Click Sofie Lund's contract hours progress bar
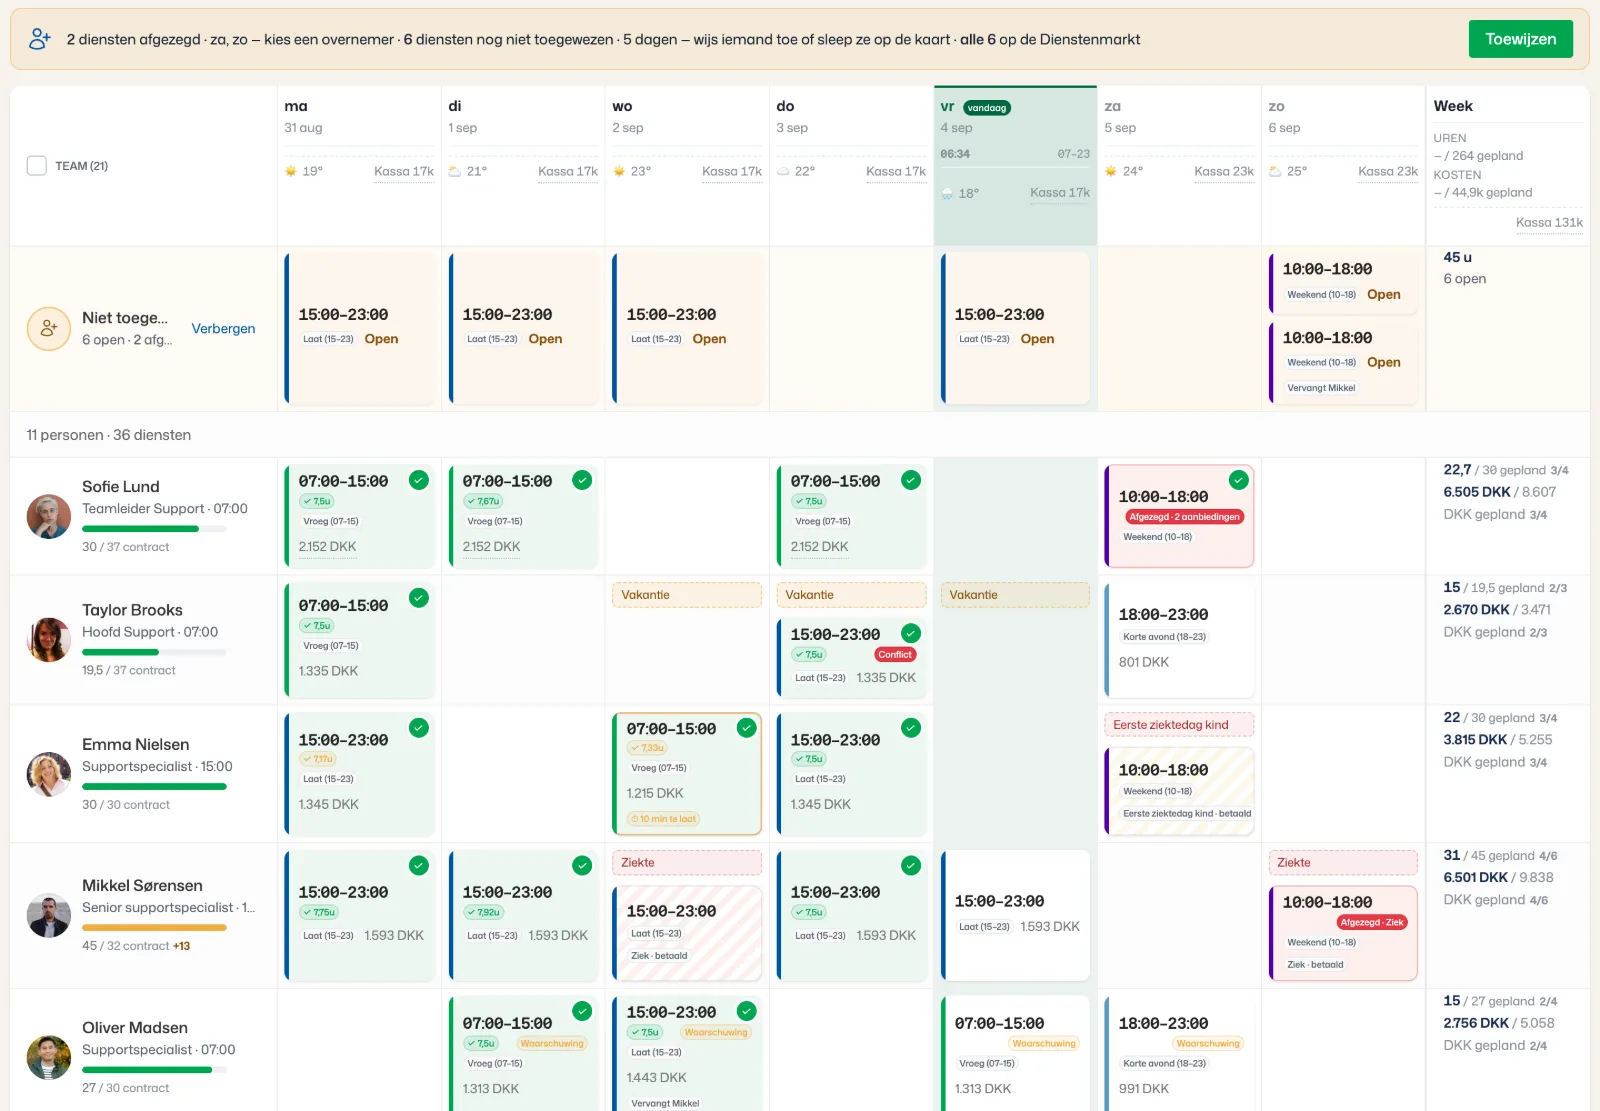Screen dimensions: 1600x1111 (x=154, y=529)
